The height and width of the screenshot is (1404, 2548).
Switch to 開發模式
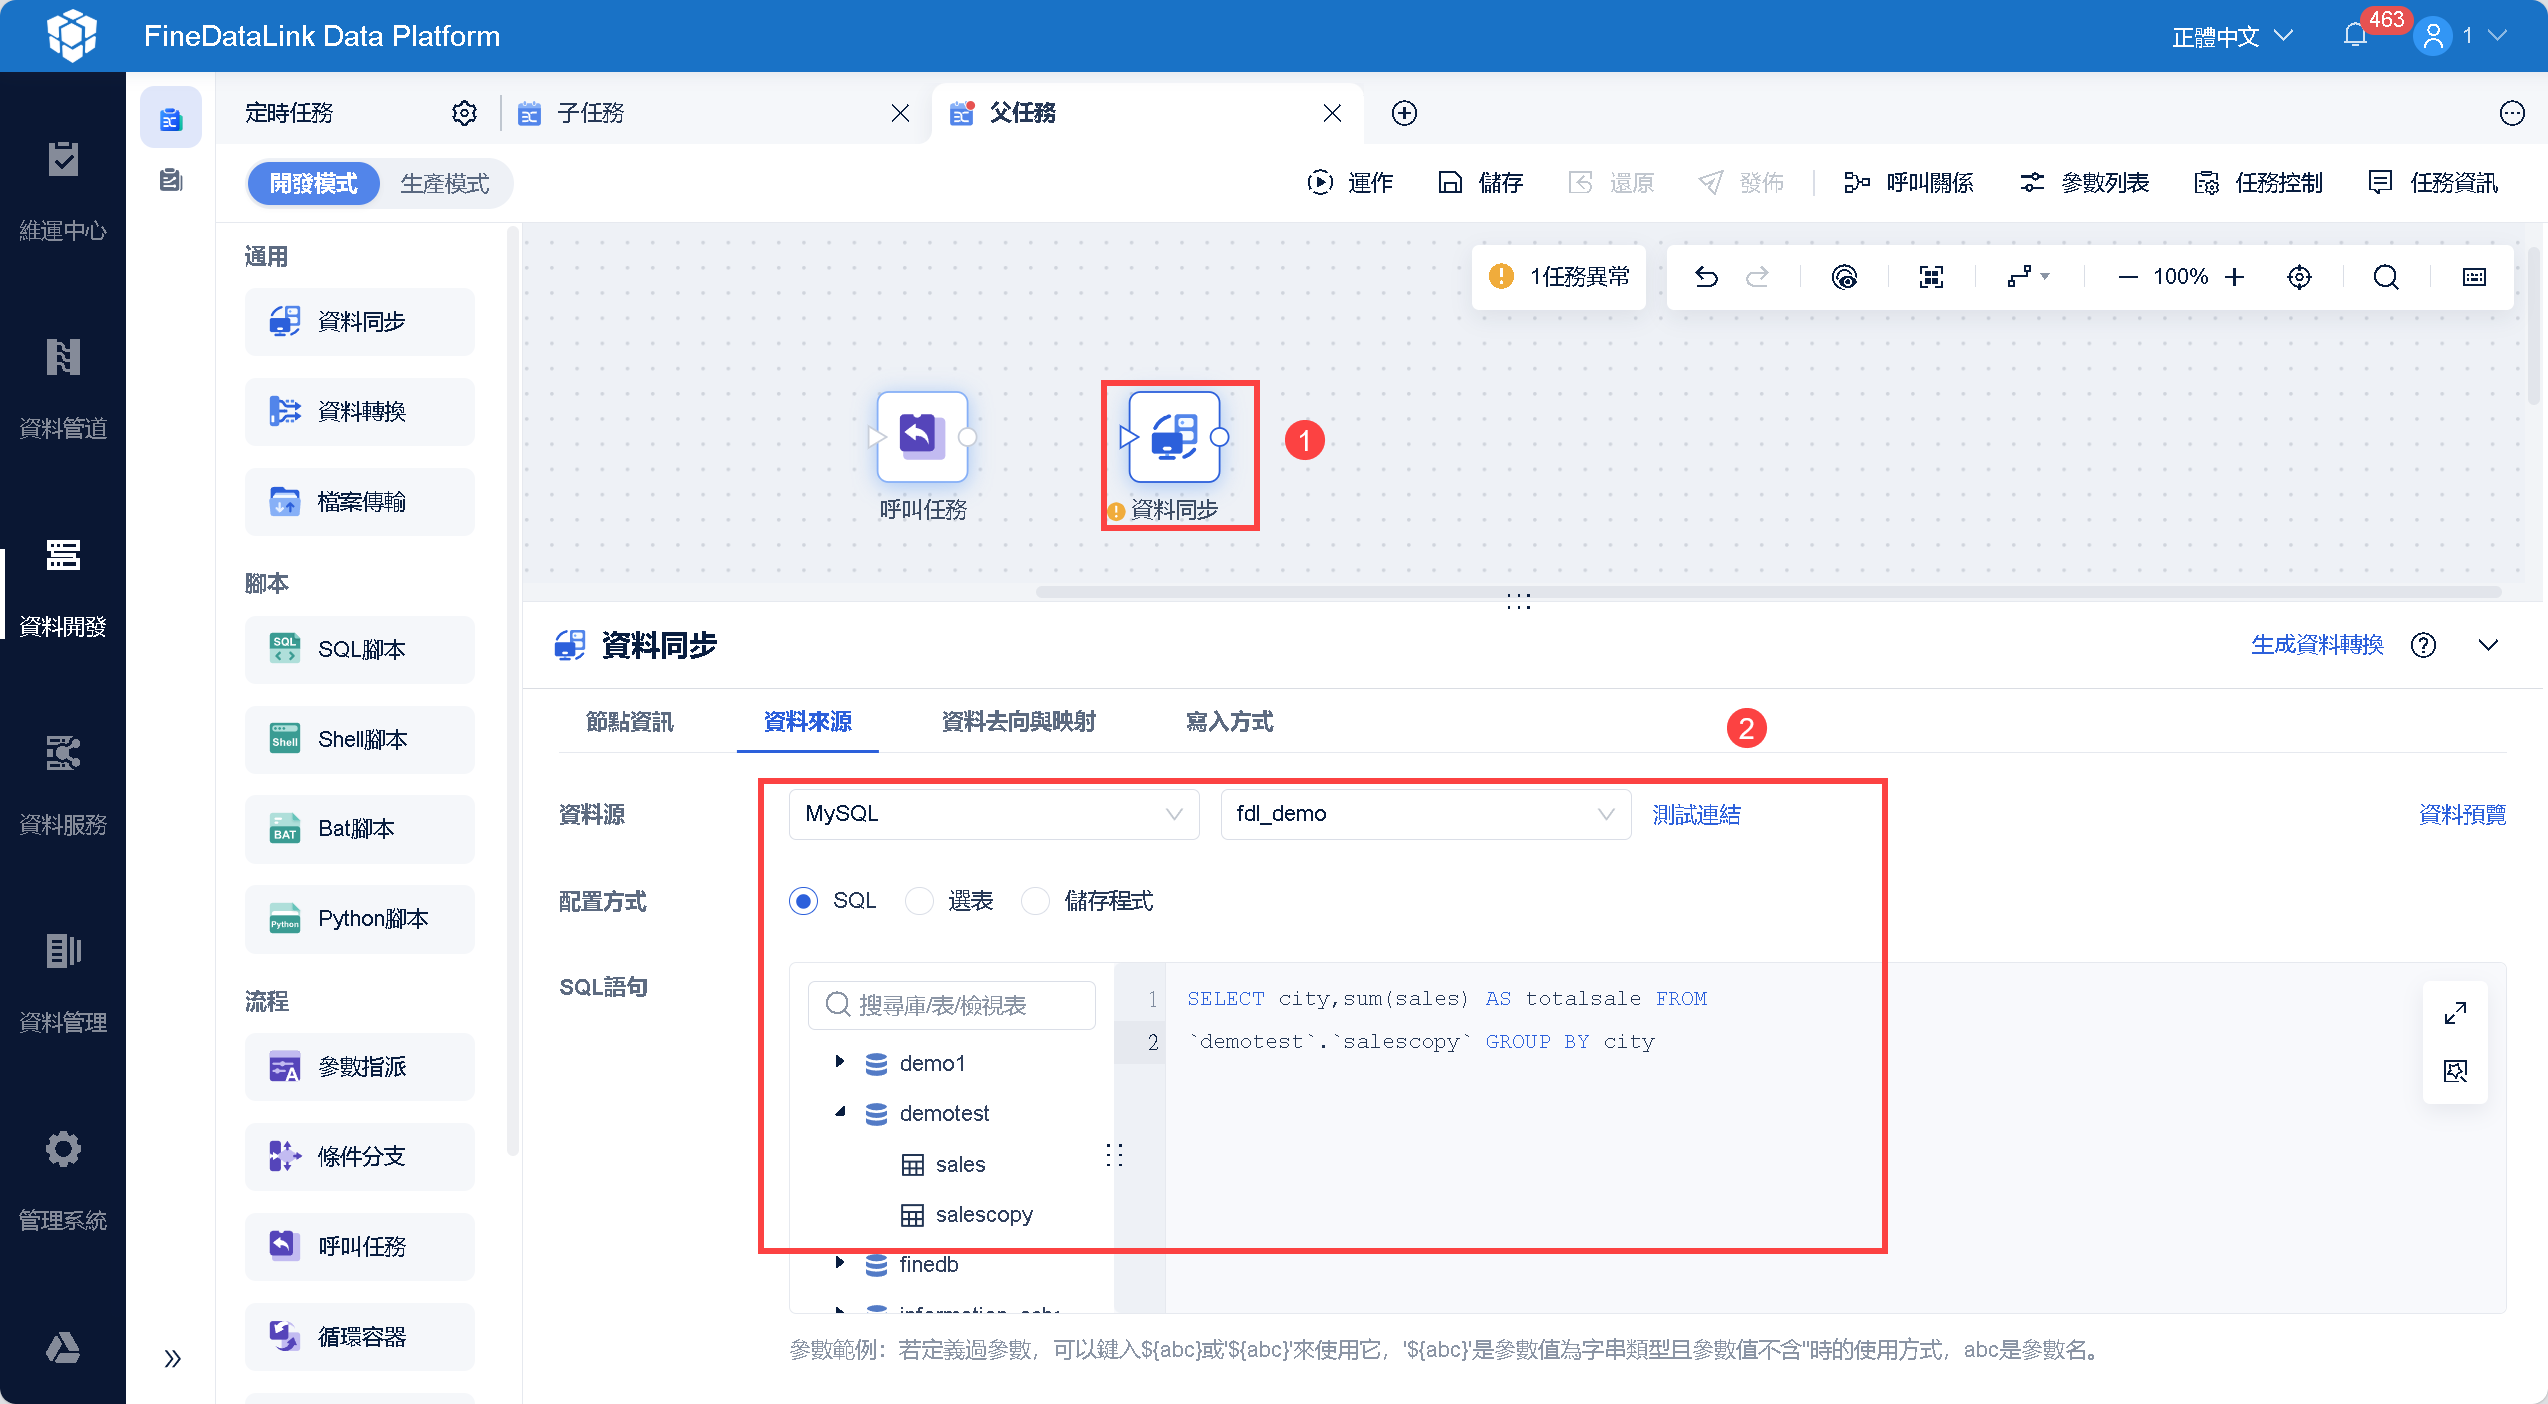click(313, 183)
